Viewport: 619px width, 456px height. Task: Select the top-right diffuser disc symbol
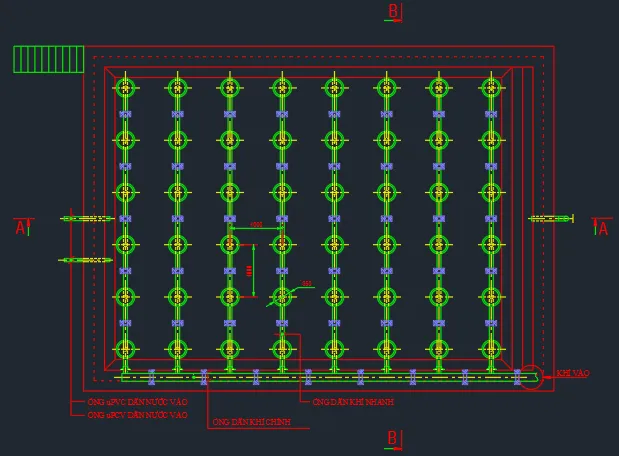click(490, 87)
